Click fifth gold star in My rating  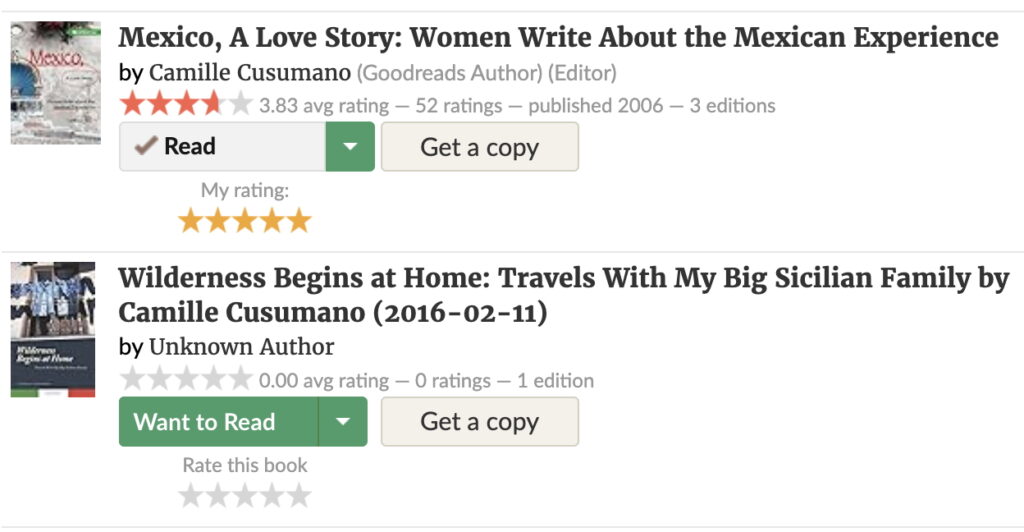(x=299, y=221)
